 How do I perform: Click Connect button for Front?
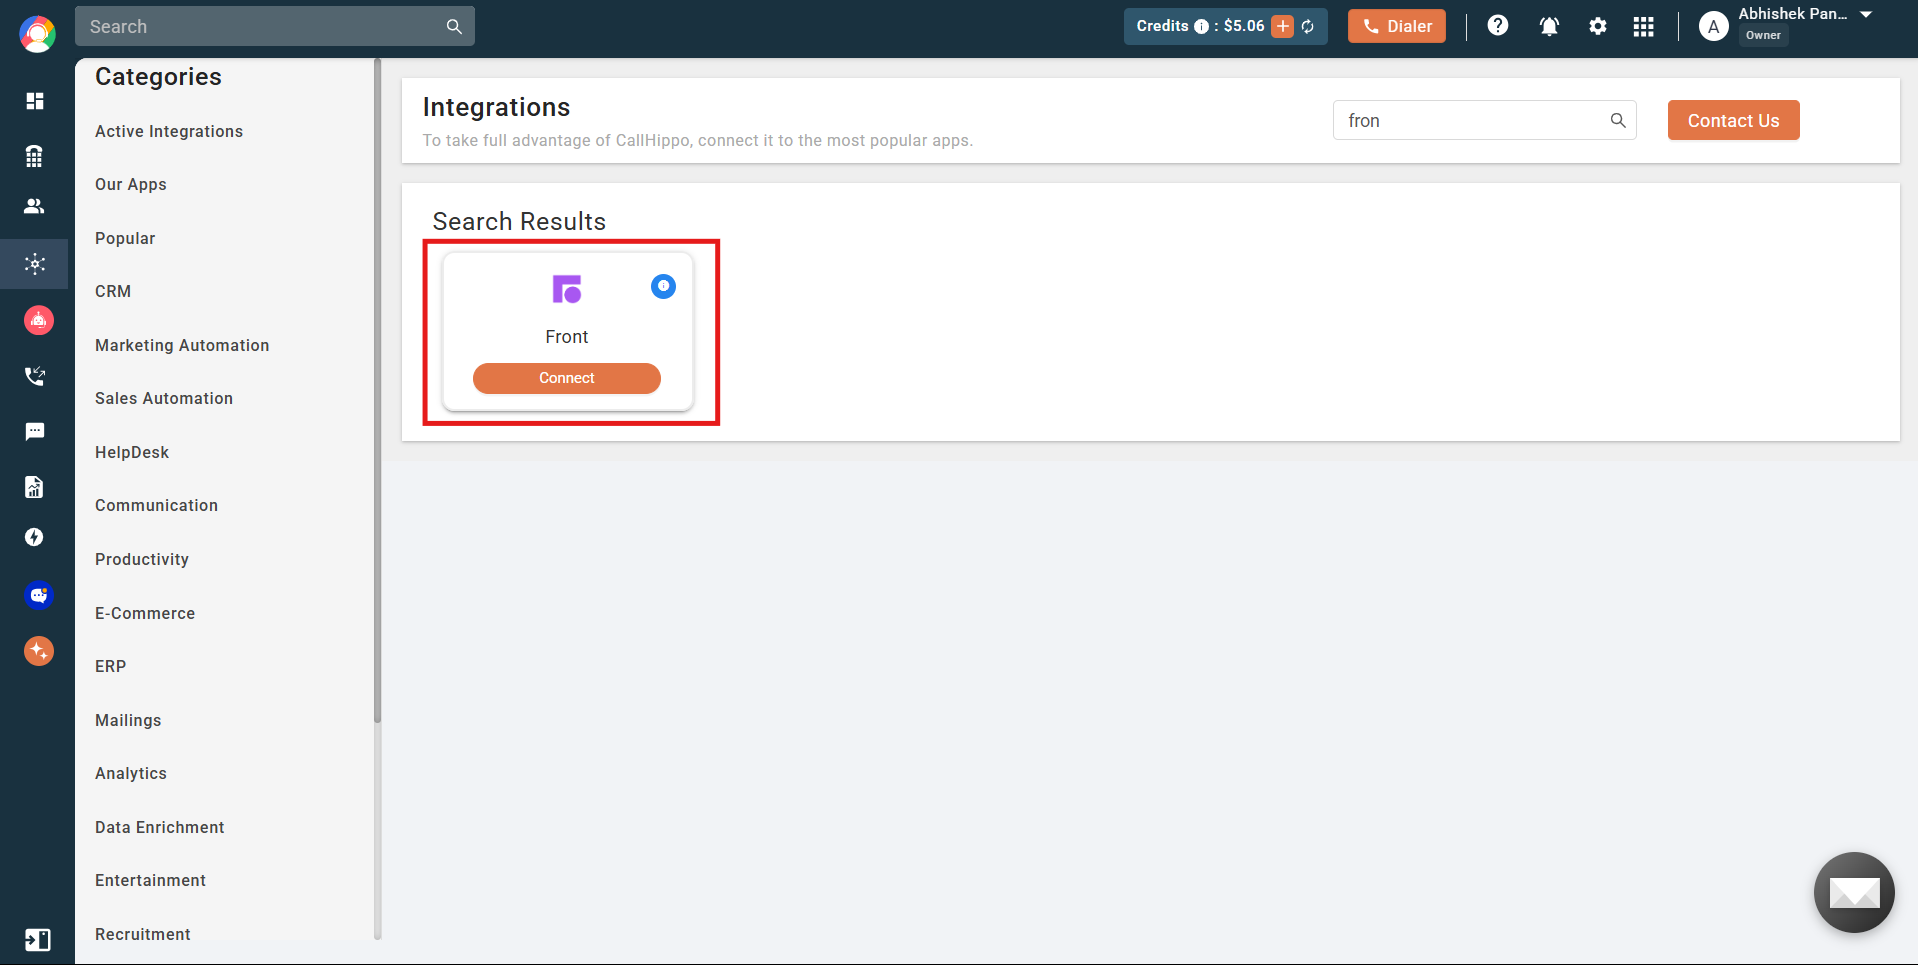(567, 378)
